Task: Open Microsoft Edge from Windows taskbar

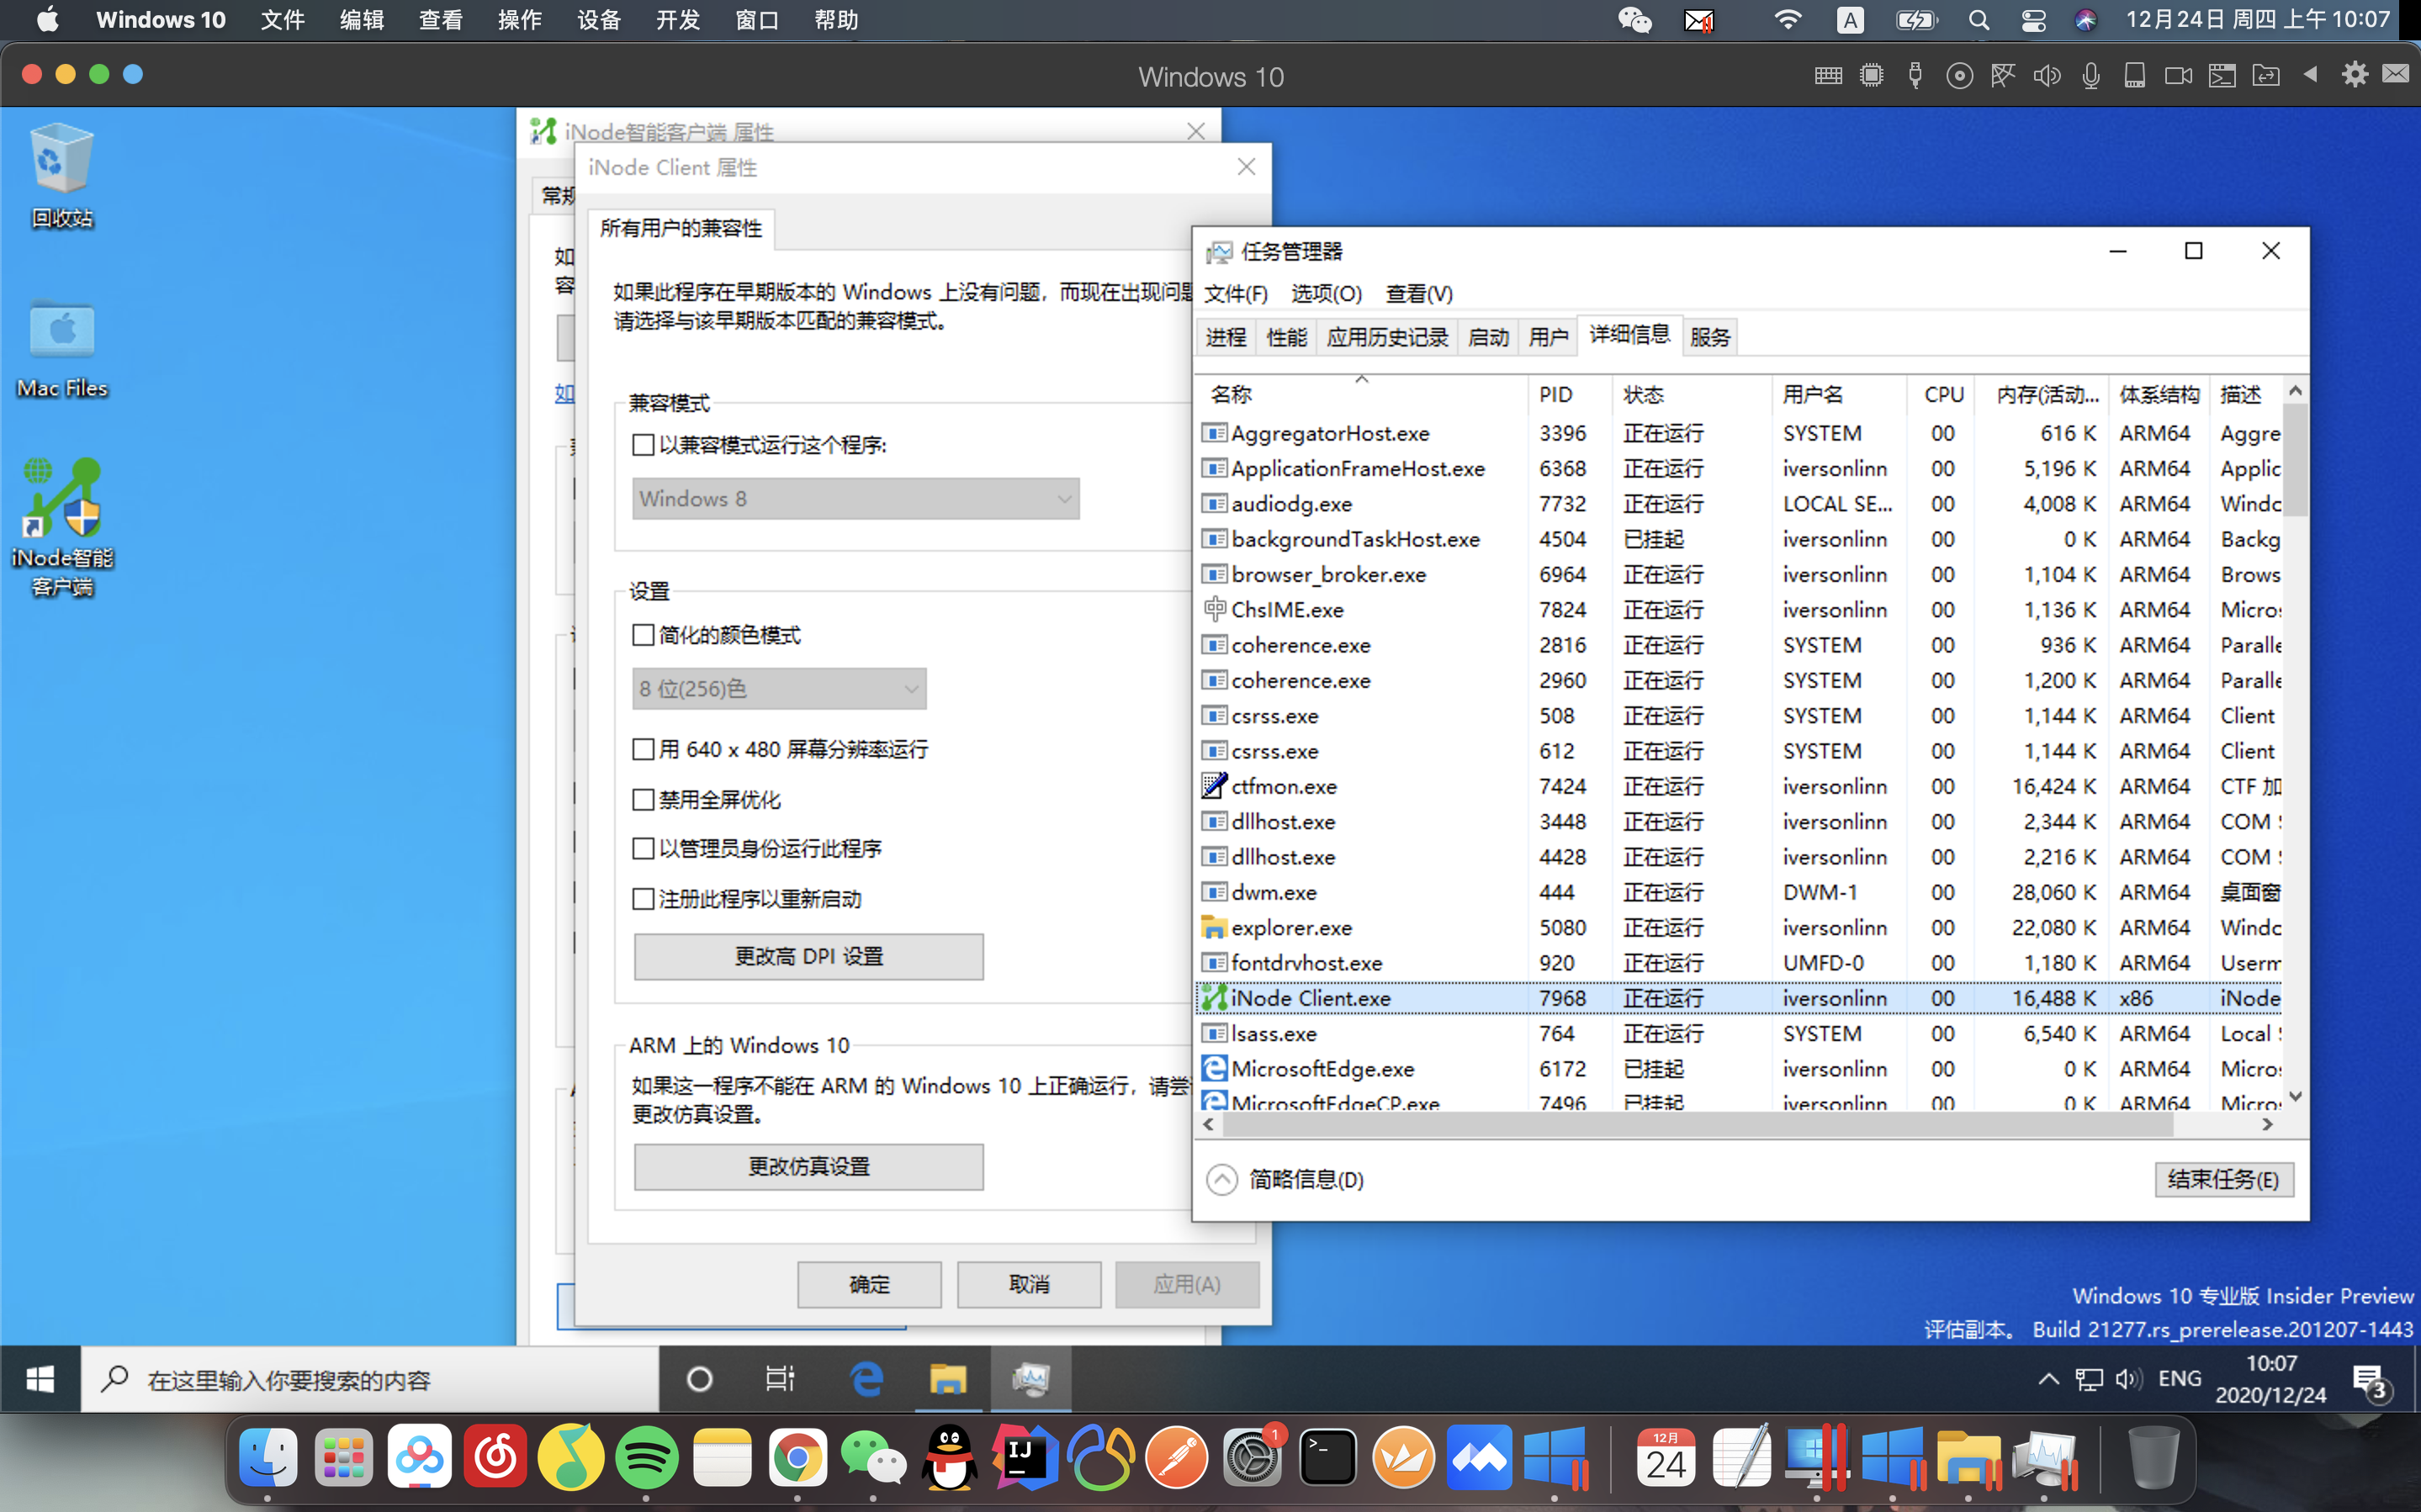Action: pos(866,1379)
